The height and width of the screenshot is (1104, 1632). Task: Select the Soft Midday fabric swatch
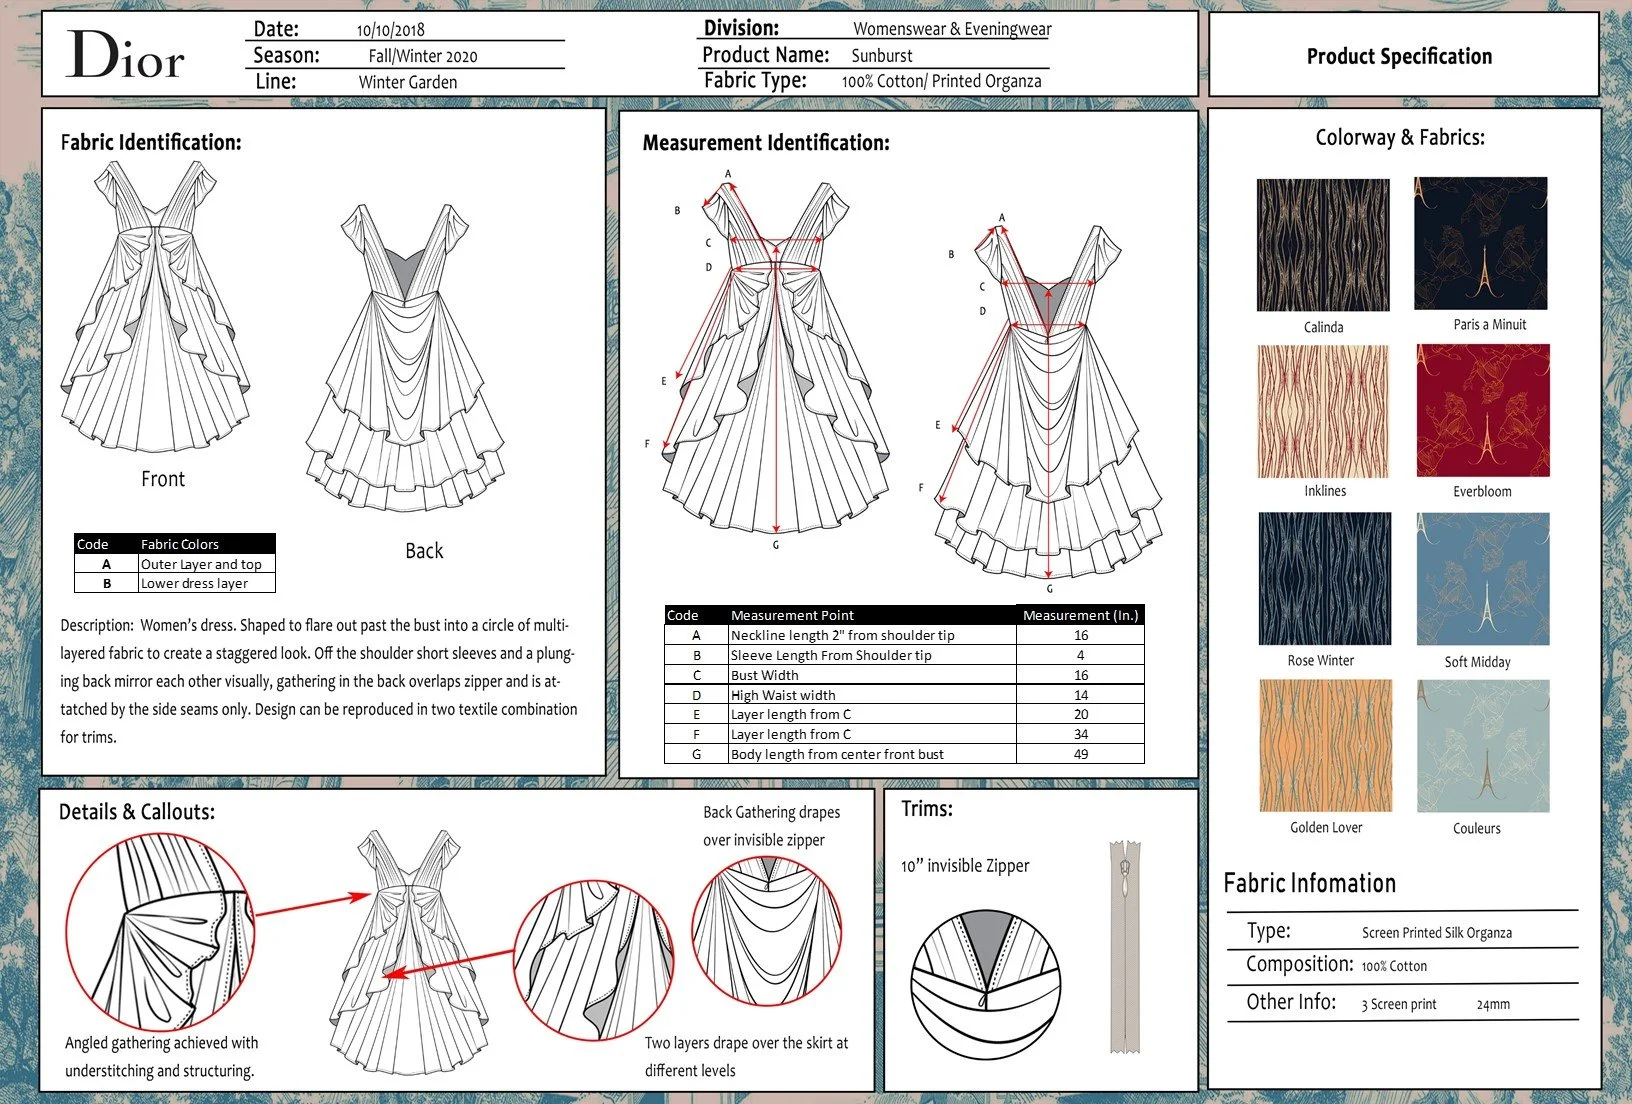[x=1483, y=579]
